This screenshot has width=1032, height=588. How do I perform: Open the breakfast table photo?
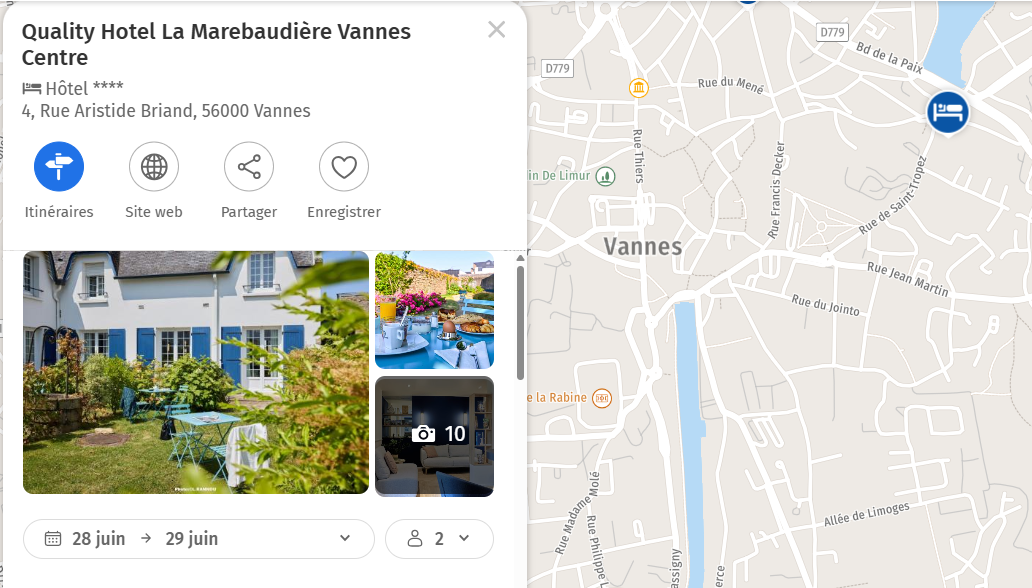(434, 310)
